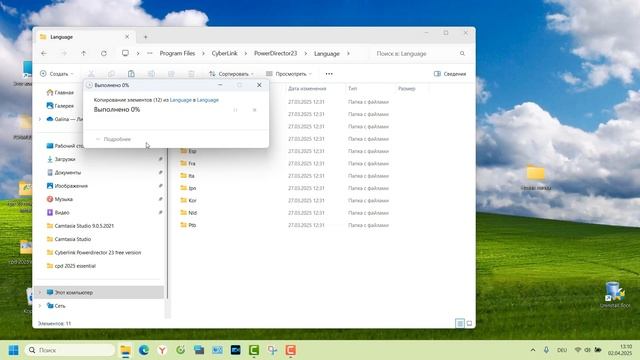Screen dimensions: 640x360
Task: Click the Delete trash icon in toolbar
Action: (x=191, y=74)
